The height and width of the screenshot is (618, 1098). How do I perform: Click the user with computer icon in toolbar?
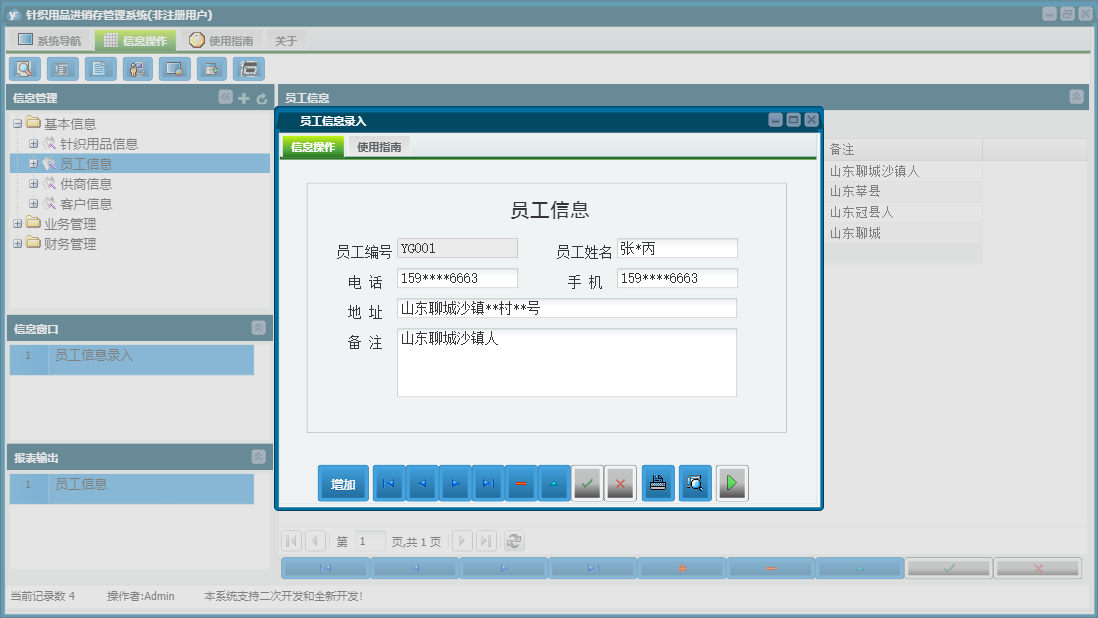click(137, 69)
